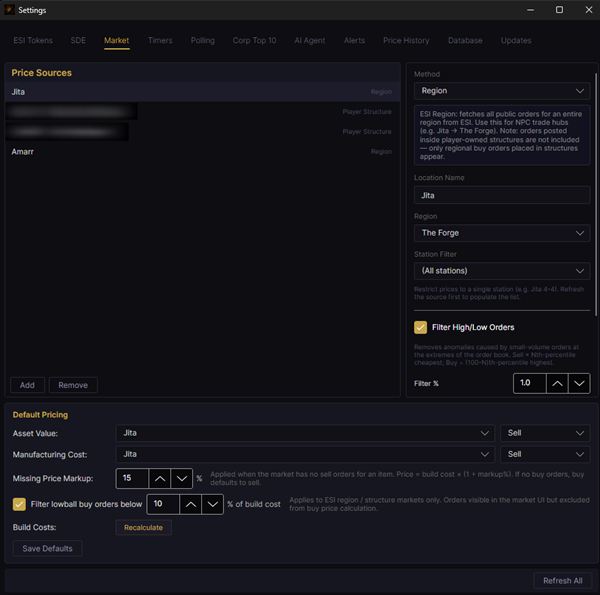Viewport: 600px width, 595px height.
Task: Close the Settings window
Action: [x=589, y=10]
